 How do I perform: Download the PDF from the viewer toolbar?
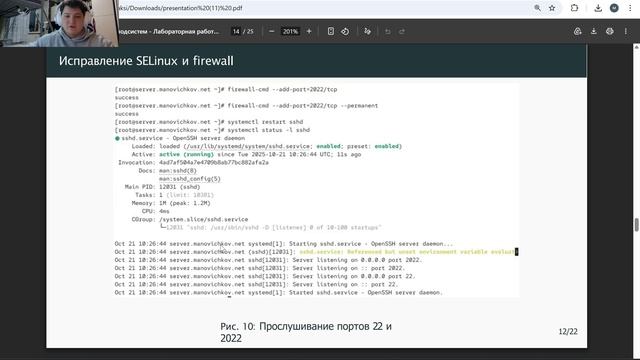pyautogui.click(x=594, y=31)
